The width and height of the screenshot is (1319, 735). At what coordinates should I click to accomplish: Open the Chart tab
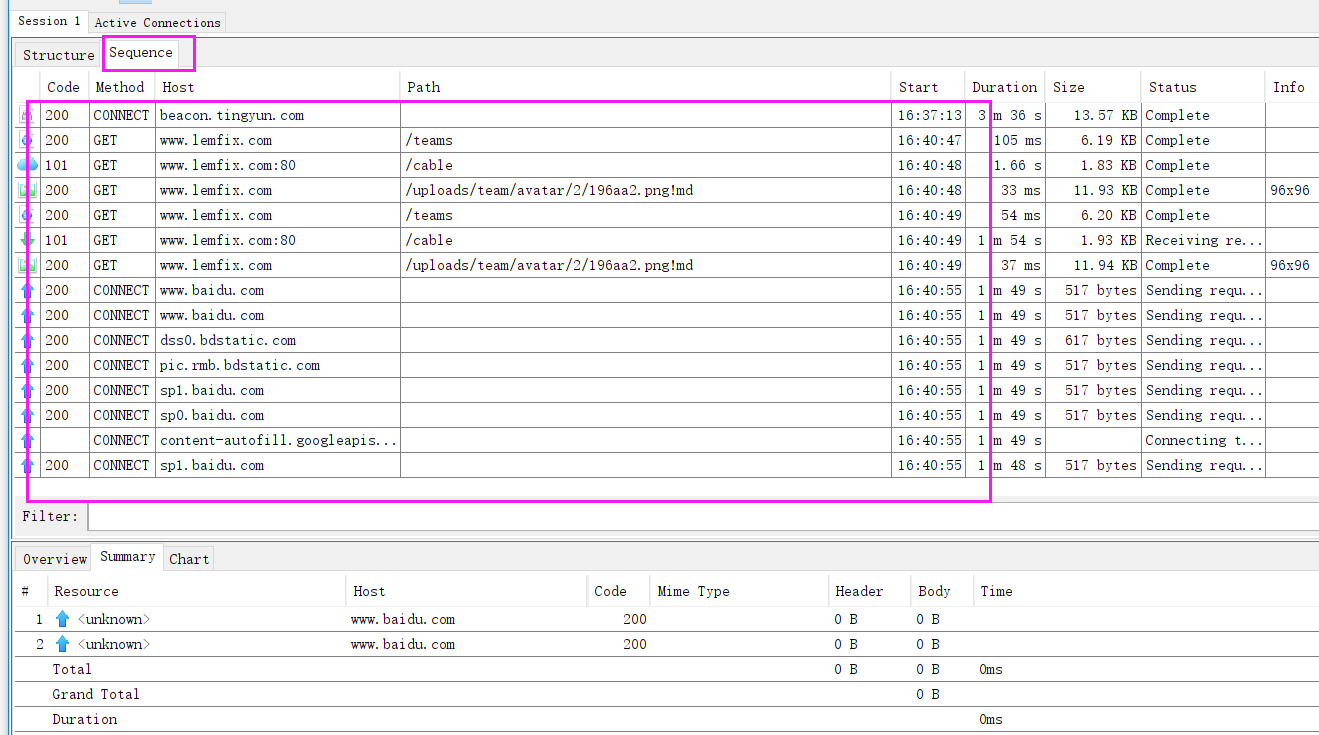point(189,559)
